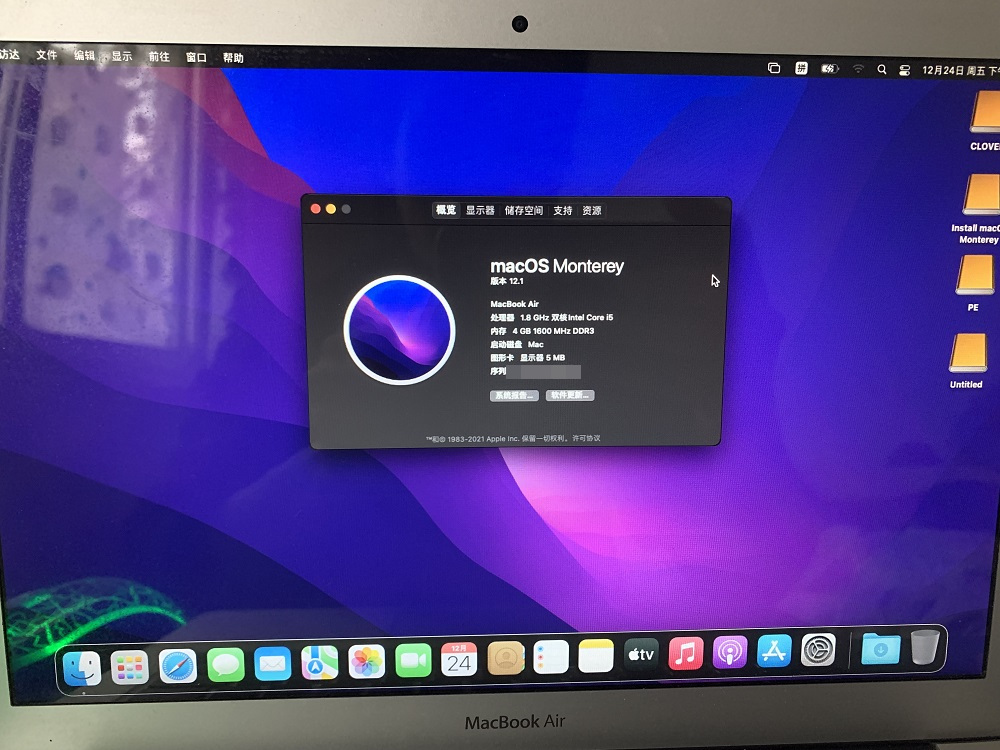Open the 许可协议 link
This screenshot has width=1000, height=750.
click(x=586, y=438)
